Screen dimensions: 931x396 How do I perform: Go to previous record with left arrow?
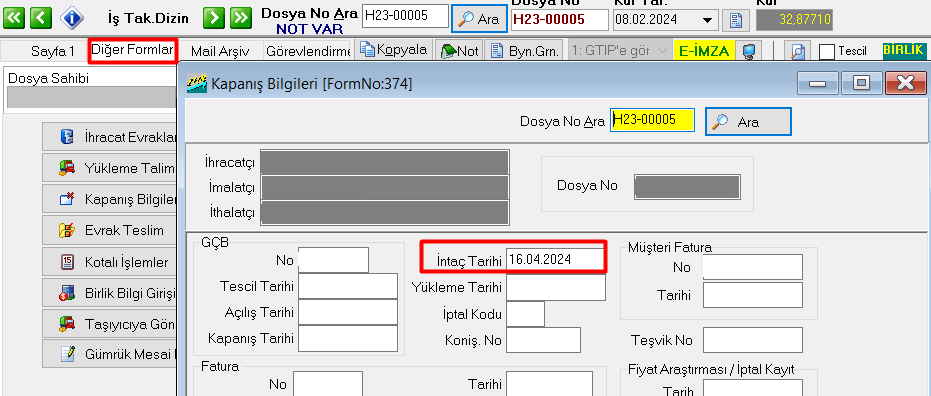coord(41,18)
